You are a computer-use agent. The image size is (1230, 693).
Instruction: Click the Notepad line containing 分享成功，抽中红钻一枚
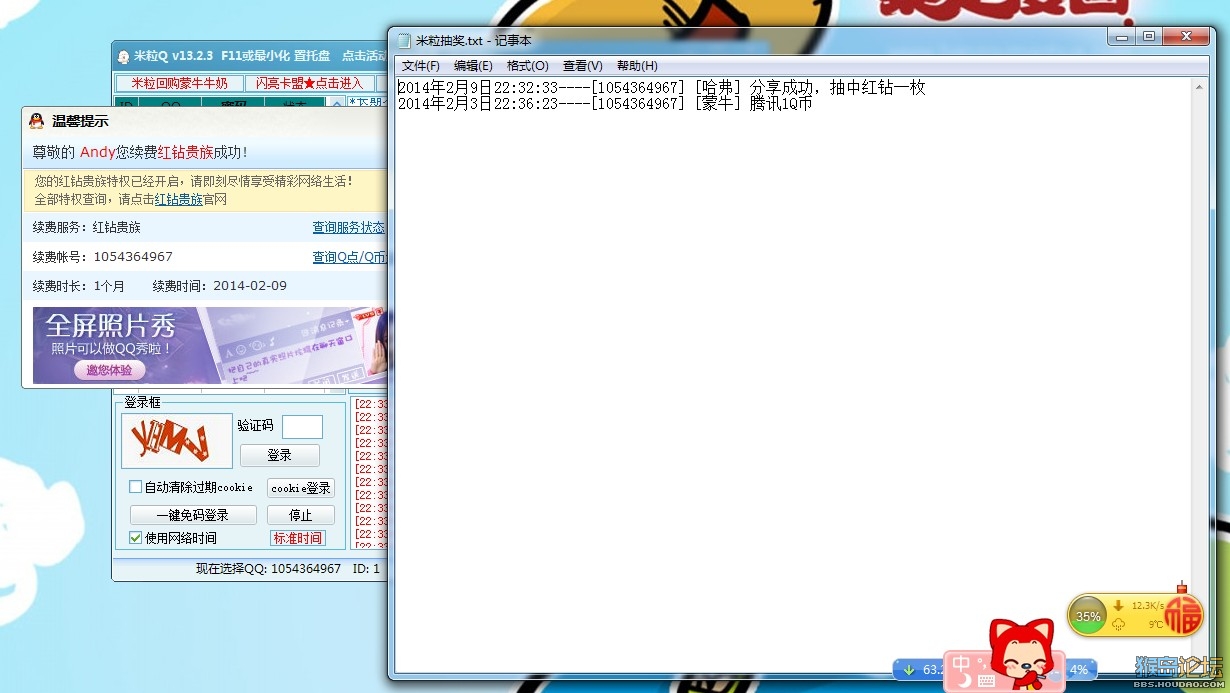[662, 88]
